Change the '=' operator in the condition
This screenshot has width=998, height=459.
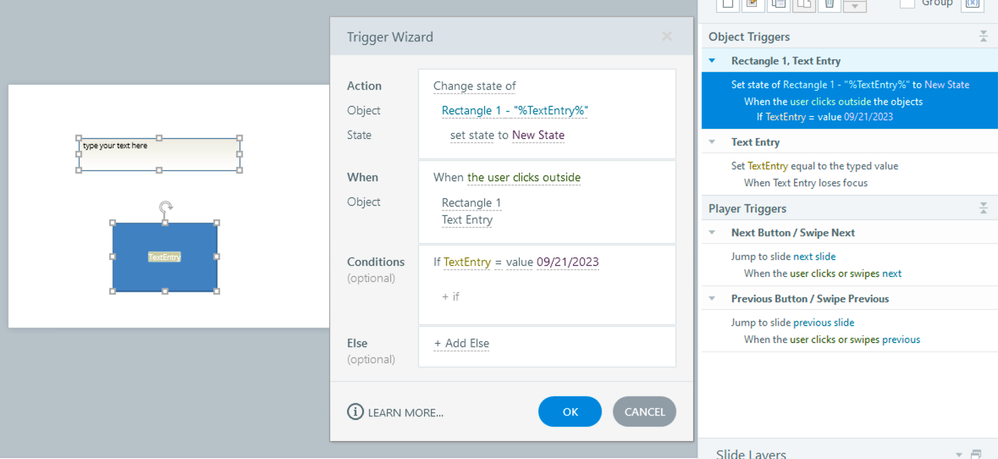point(498,262)
